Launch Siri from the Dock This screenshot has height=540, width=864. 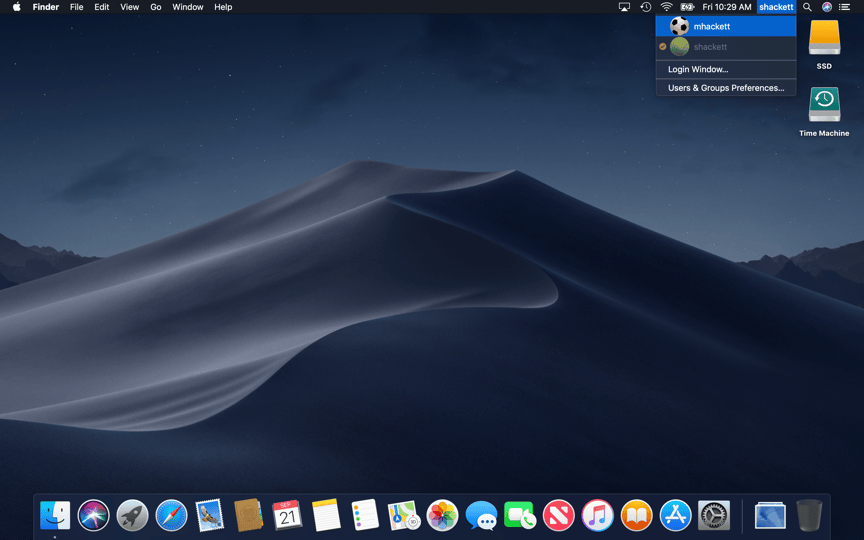point(94,516)
